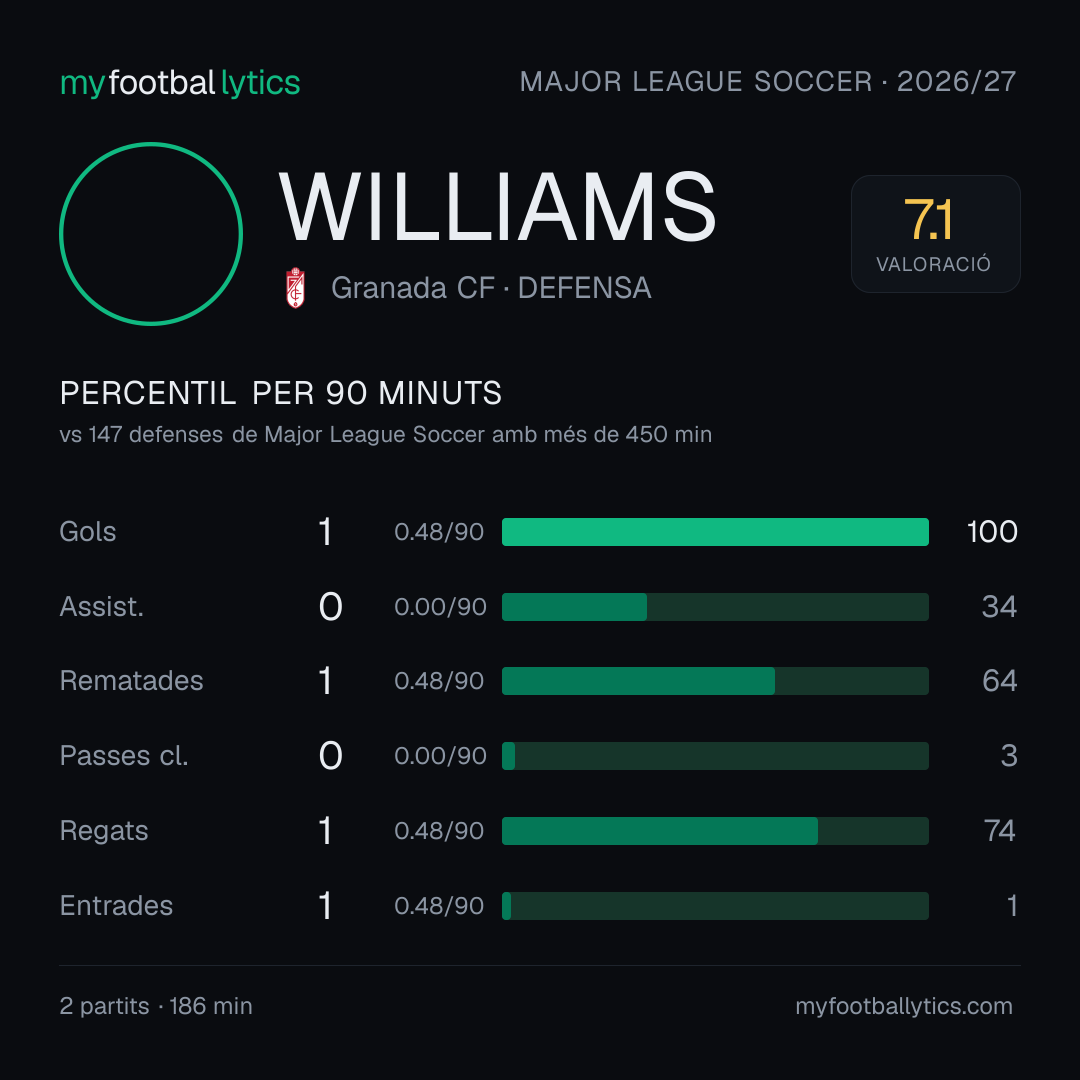Image resolution: width=1080 pixels, height=1080 pixels.
Task: Click the Regats percentile bar
Action: tap(715, 831)
